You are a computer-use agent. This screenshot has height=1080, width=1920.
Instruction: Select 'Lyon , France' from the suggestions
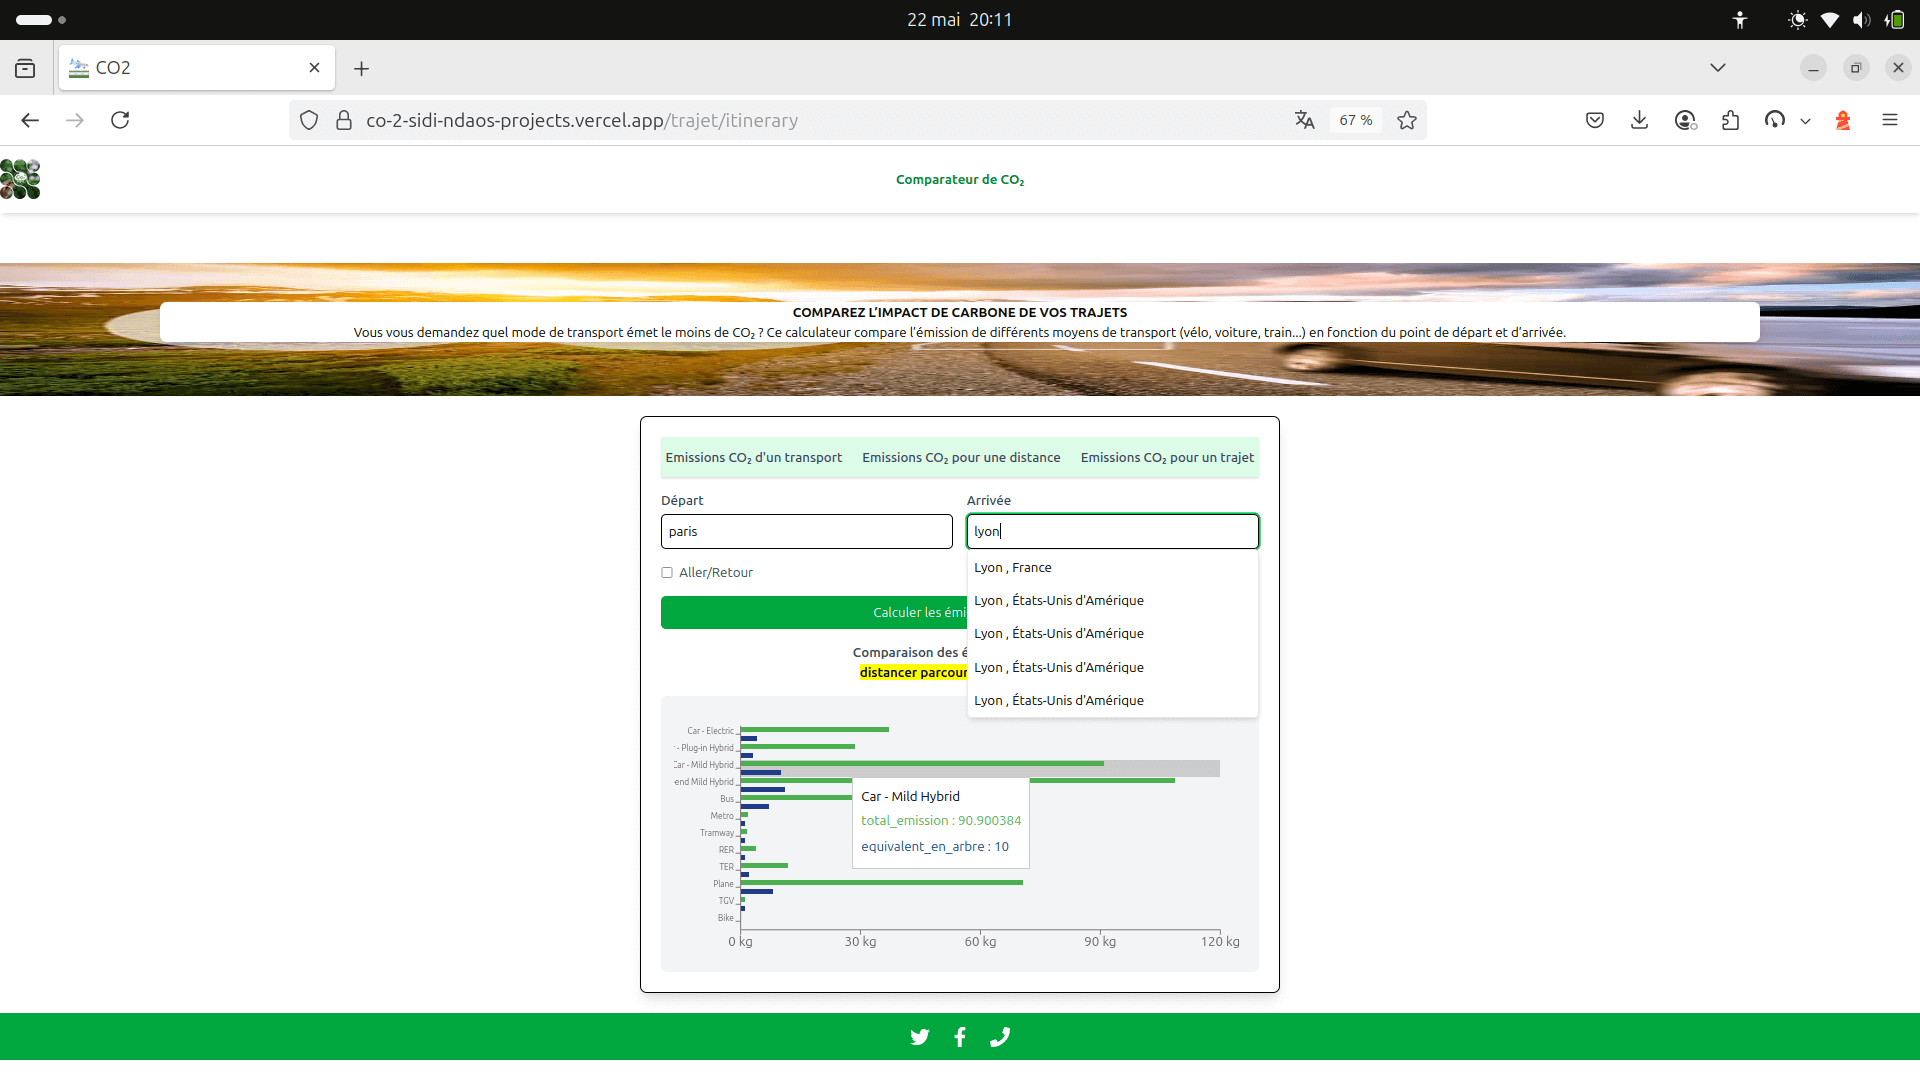(1012, 567)
